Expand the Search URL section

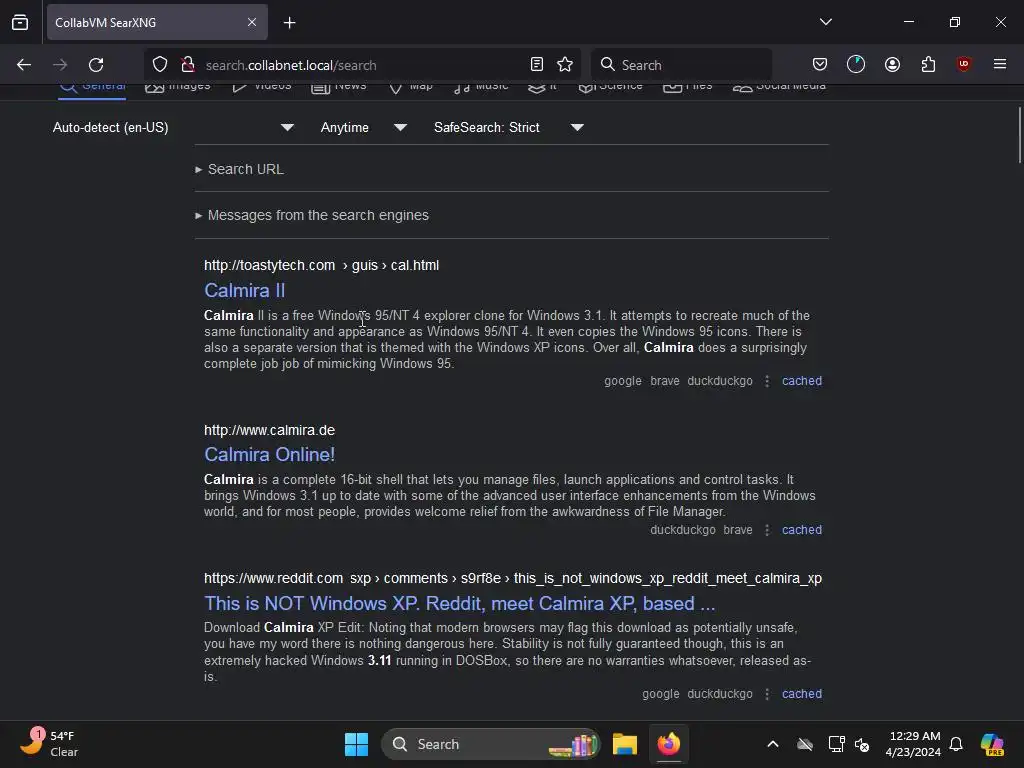(x=240, y=169)
